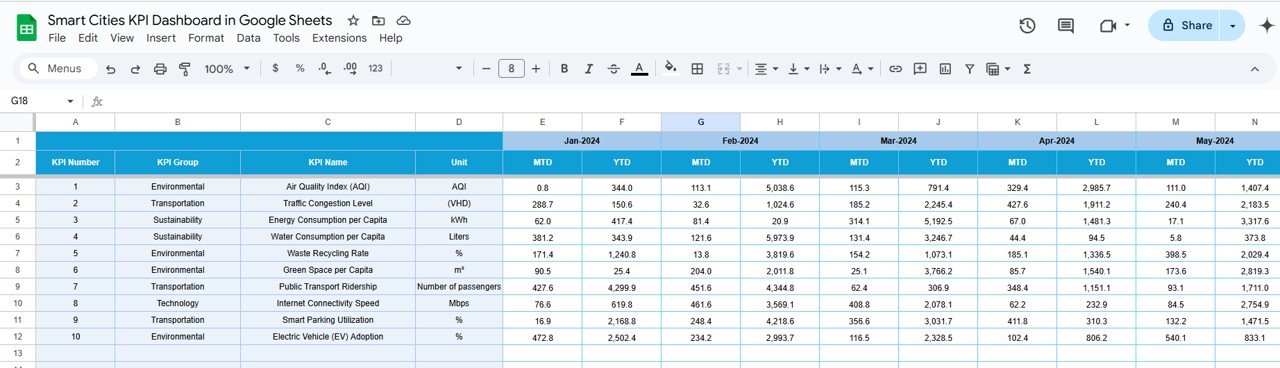Open the borders tool
The image size is (1280, 368).
697,69
